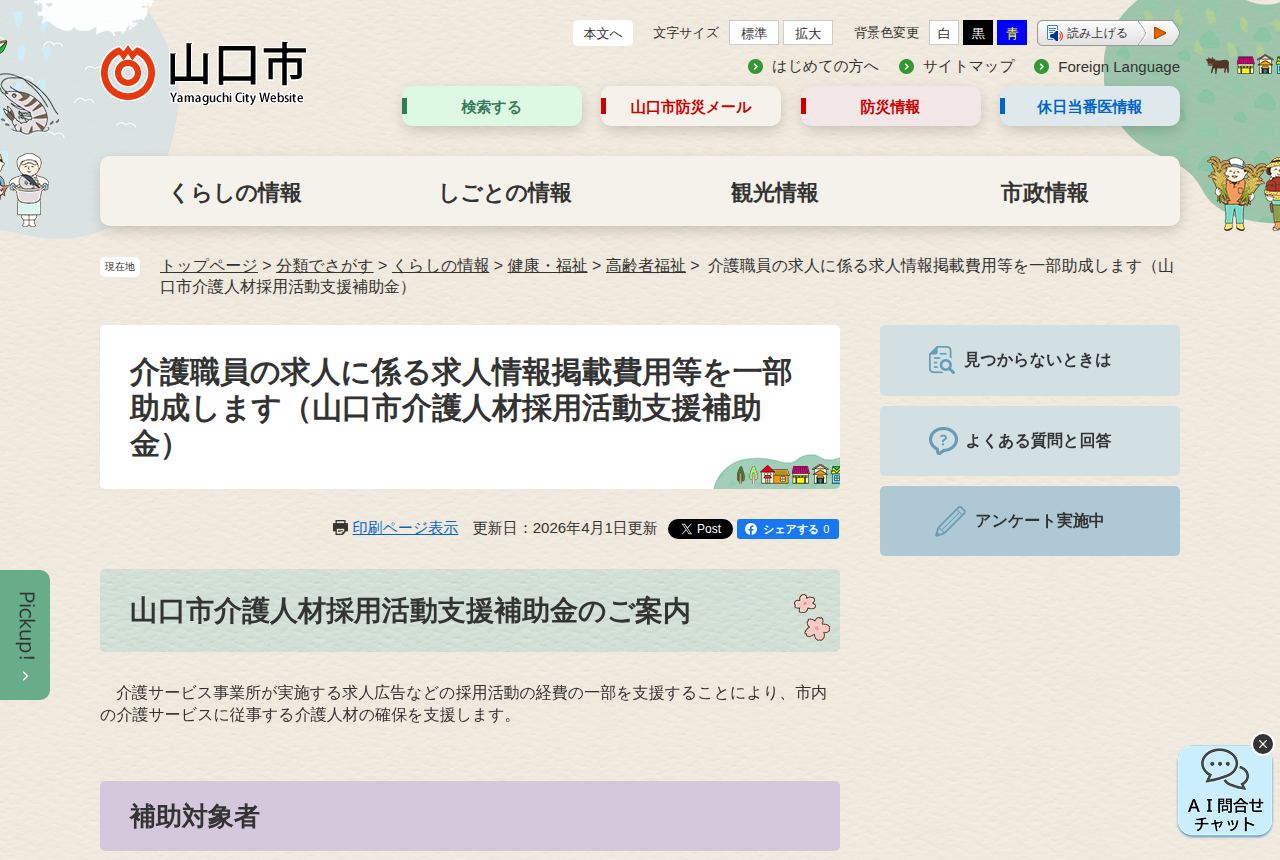Set background color to white (白)

[x=944, y=33]
